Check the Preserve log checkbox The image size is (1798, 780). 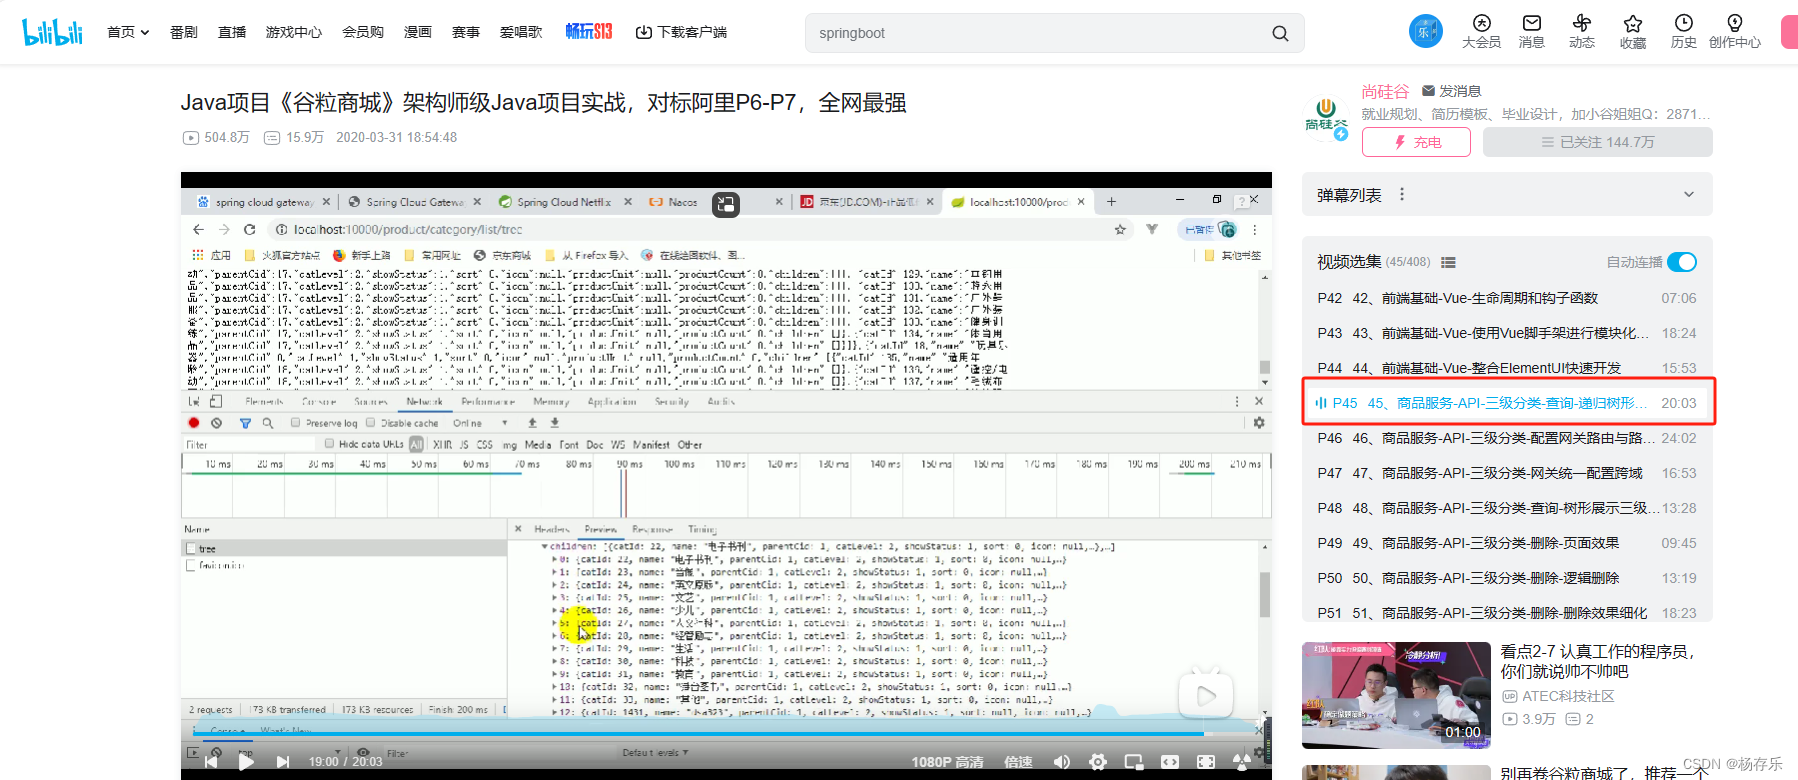point(295,423)
